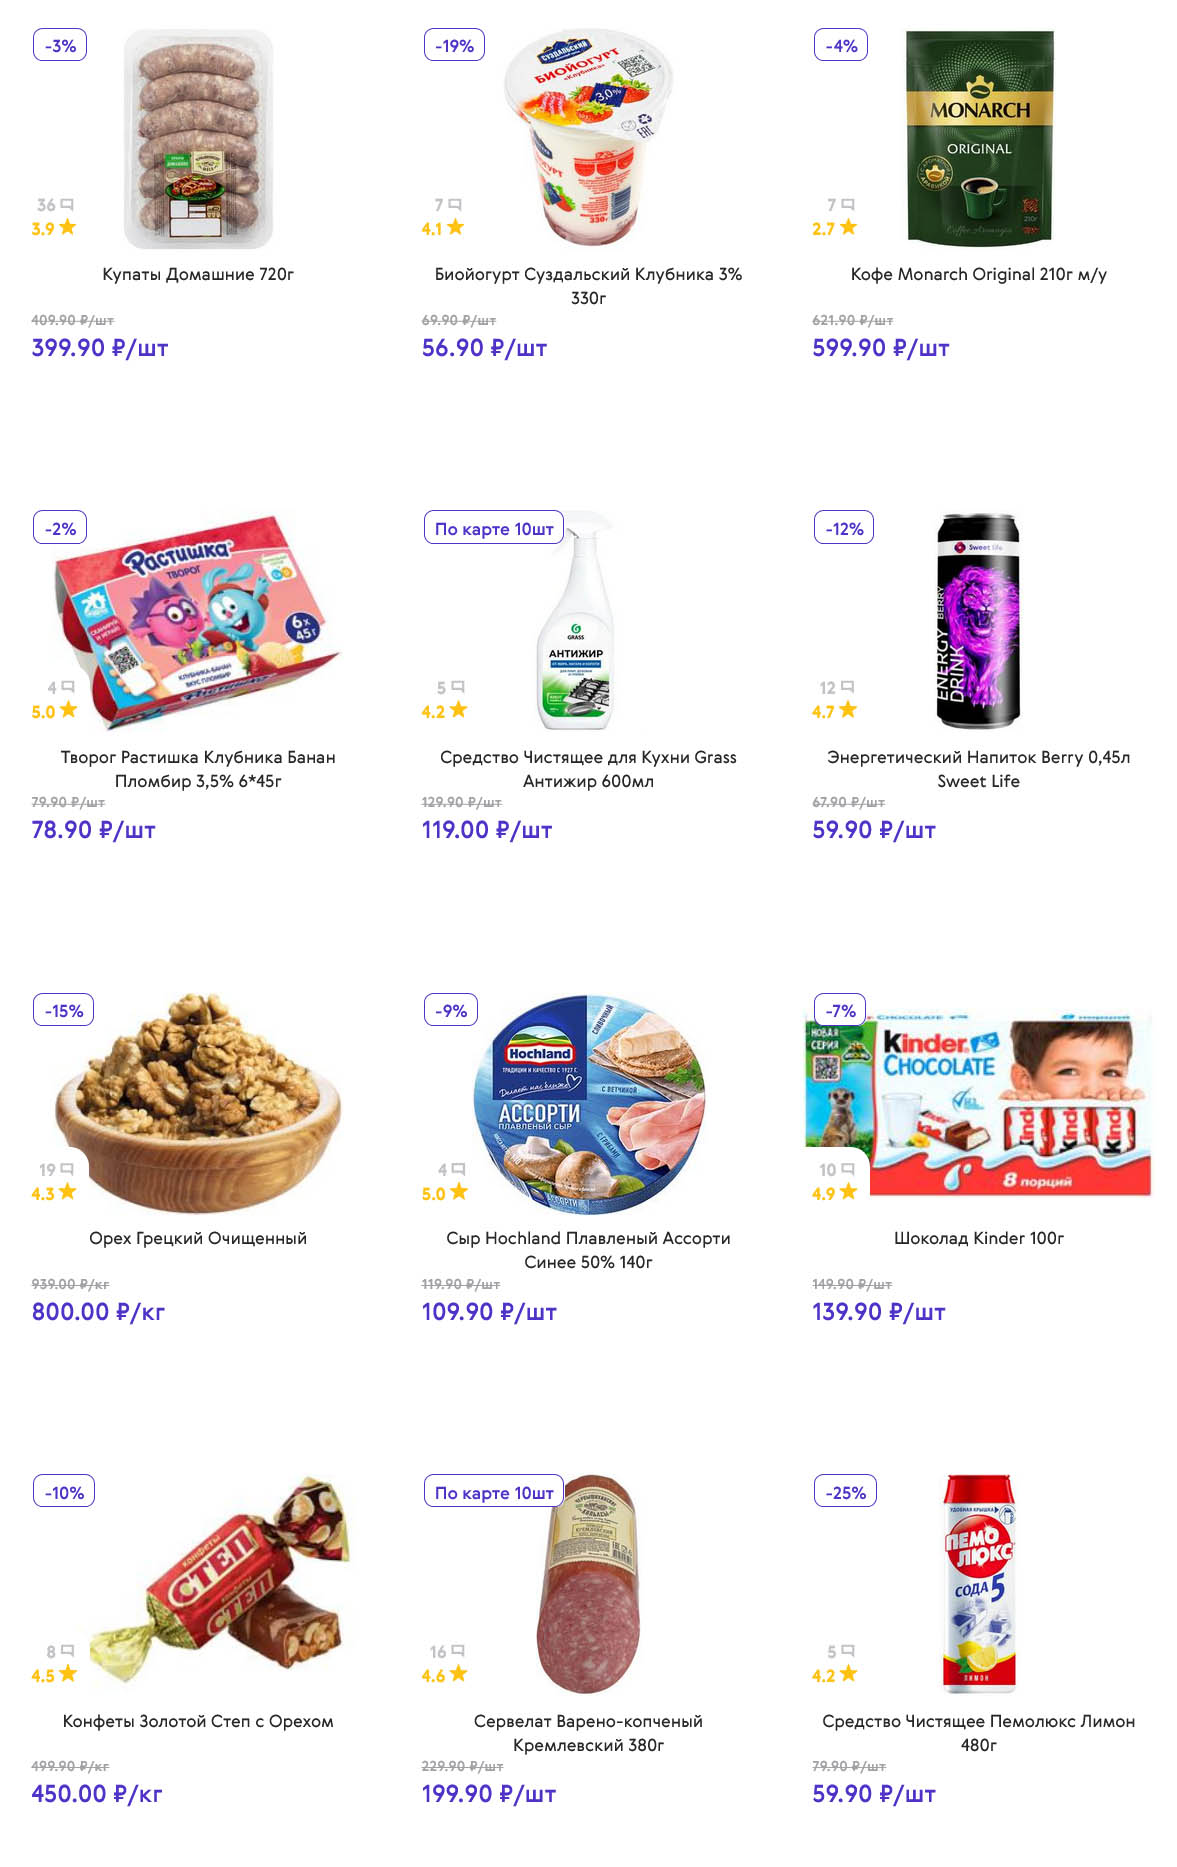Open the Творог Растишка product photo
Screen dimensions: 1177x1867
click(x=198, y=621)
